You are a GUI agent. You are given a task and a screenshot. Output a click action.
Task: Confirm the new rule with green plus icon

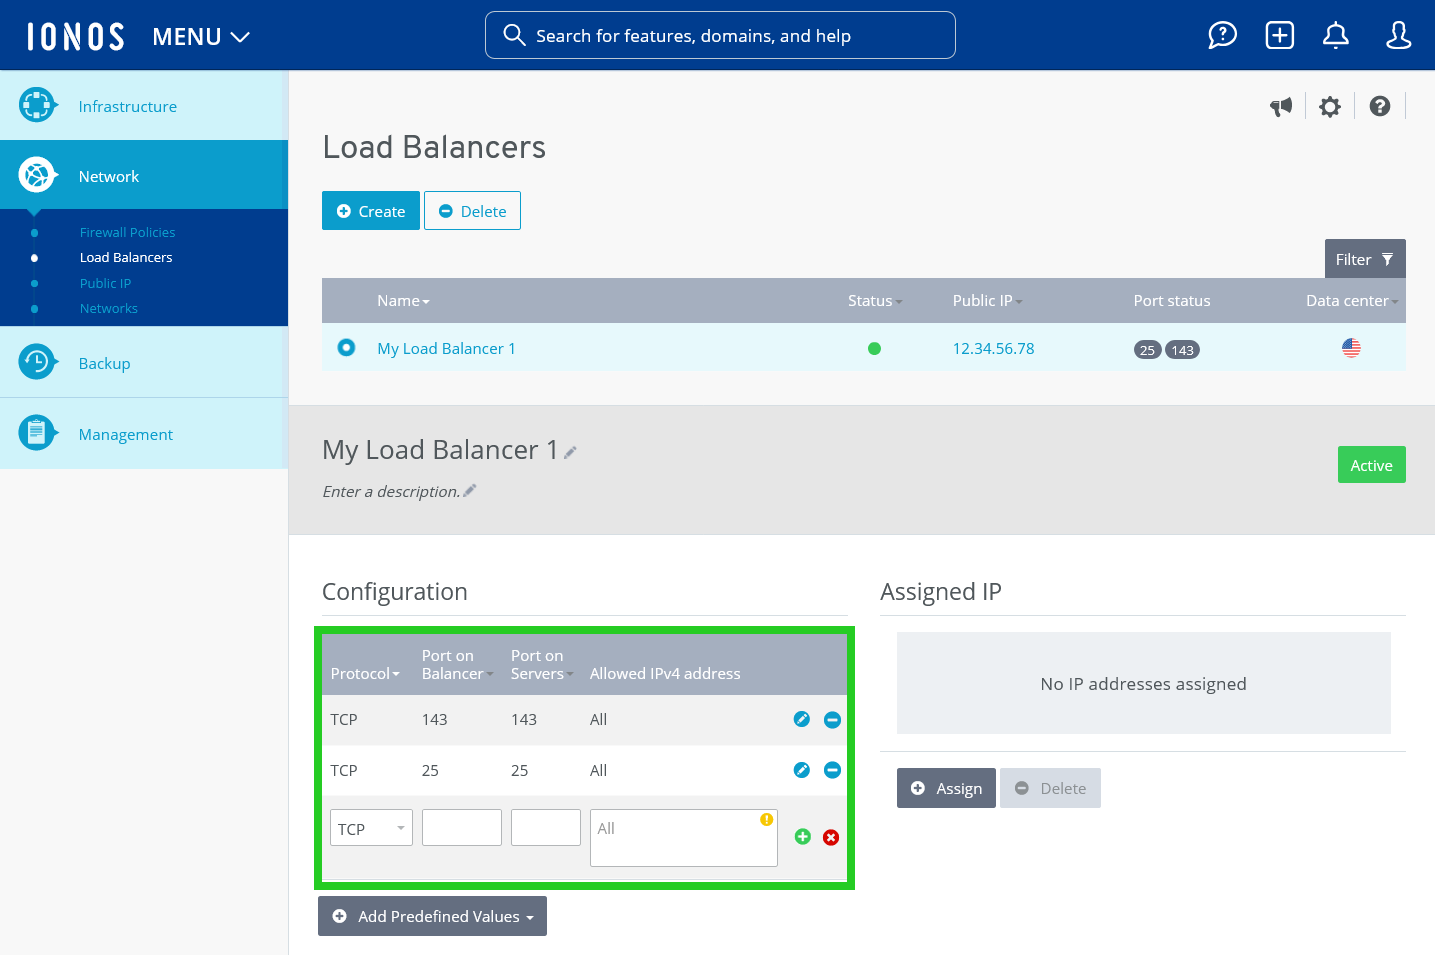(802, 837)
